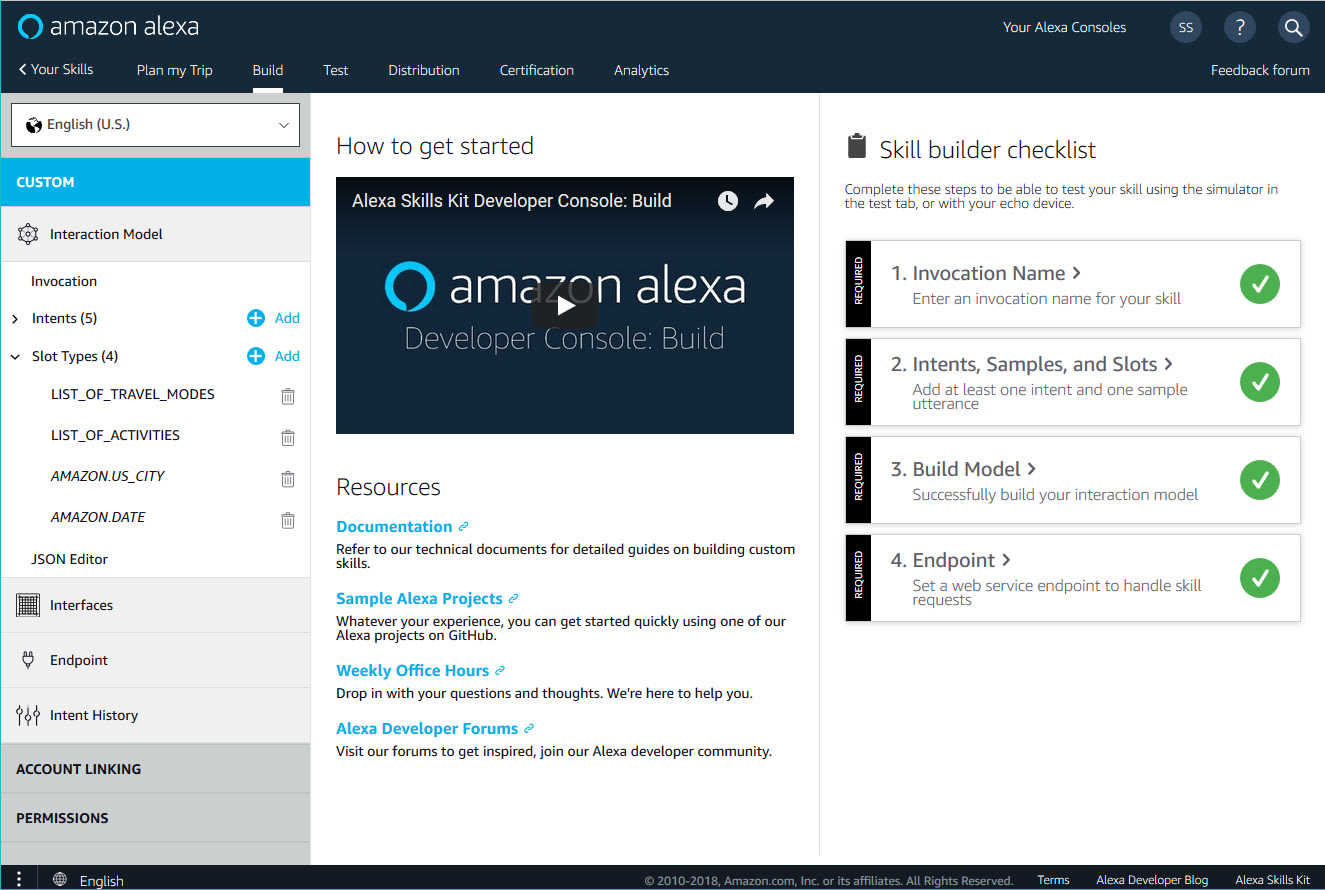Click the English language label in footer
Viewport: 1325px width, 890px height.
click(102, 881)
